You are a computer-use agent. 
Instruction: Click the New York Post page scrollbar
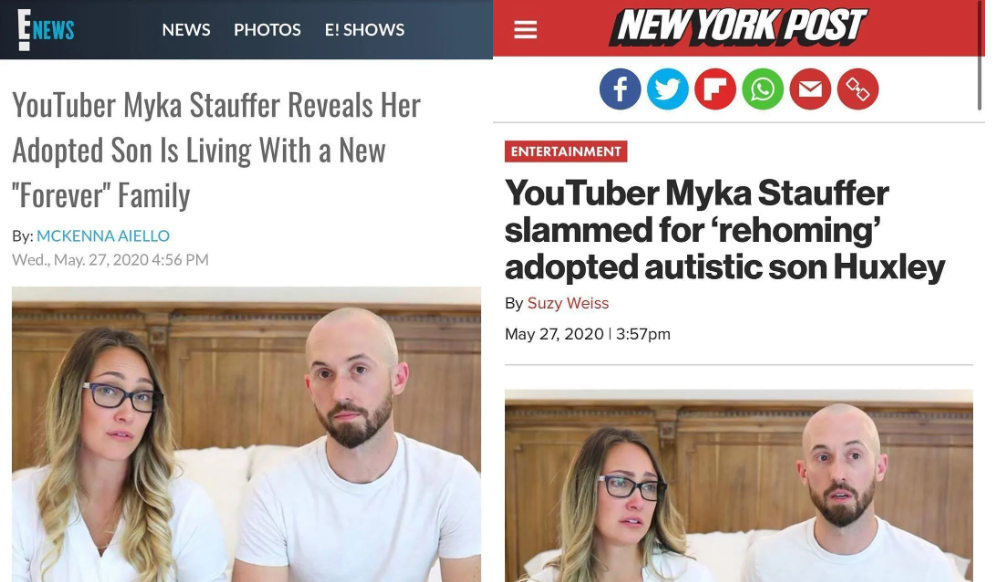coord(980,55)
